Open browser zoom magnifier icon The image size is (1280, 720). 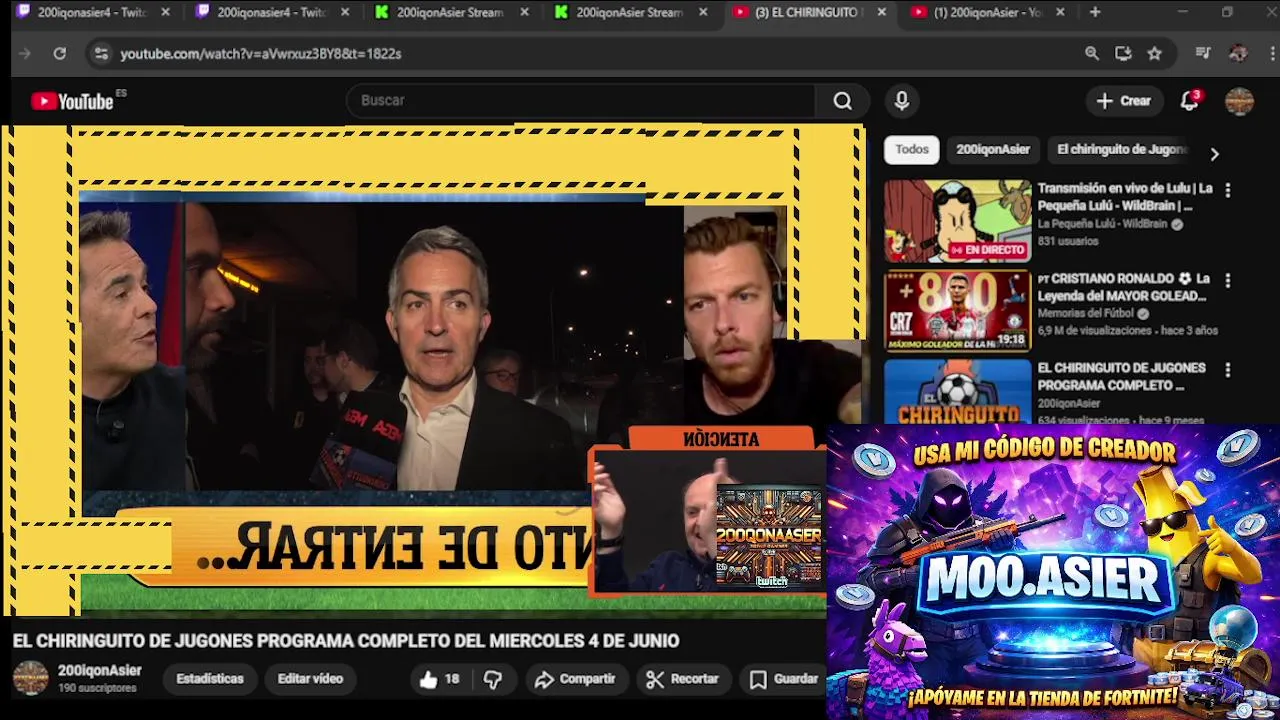pos(1092,54)
